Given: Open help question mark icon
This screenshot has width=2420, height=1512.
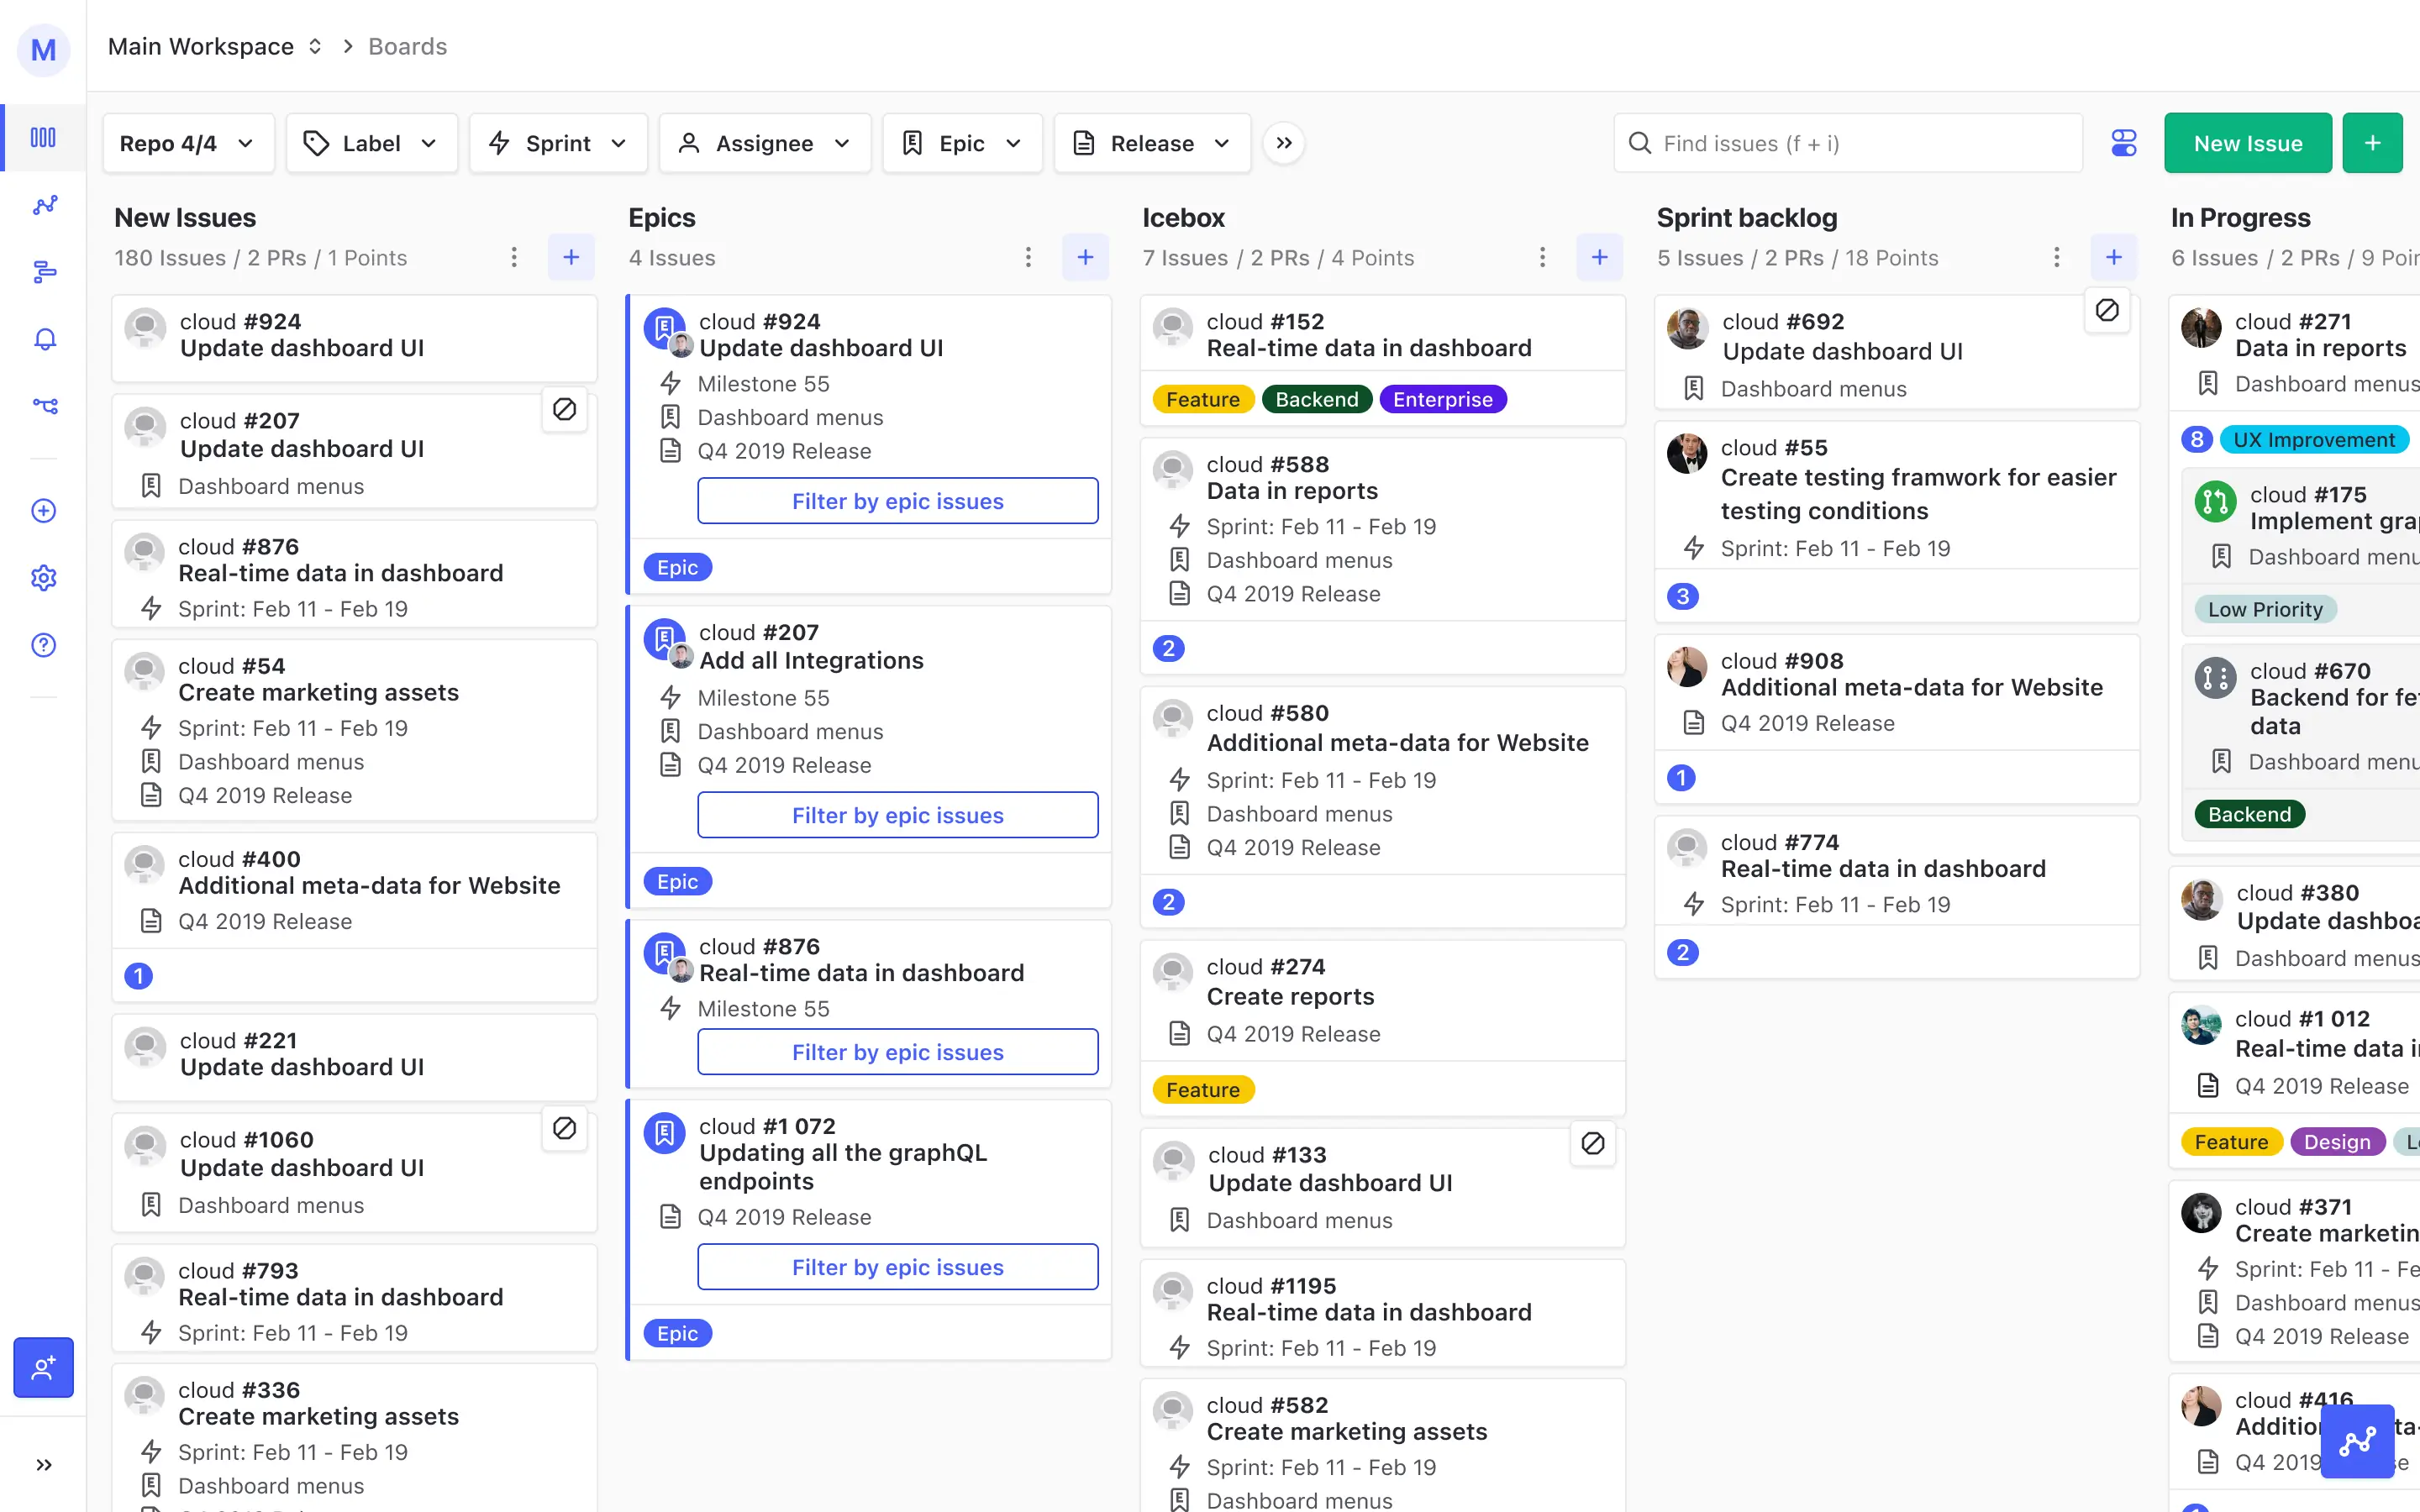Looking at the screenshot, I should [44, 645].
